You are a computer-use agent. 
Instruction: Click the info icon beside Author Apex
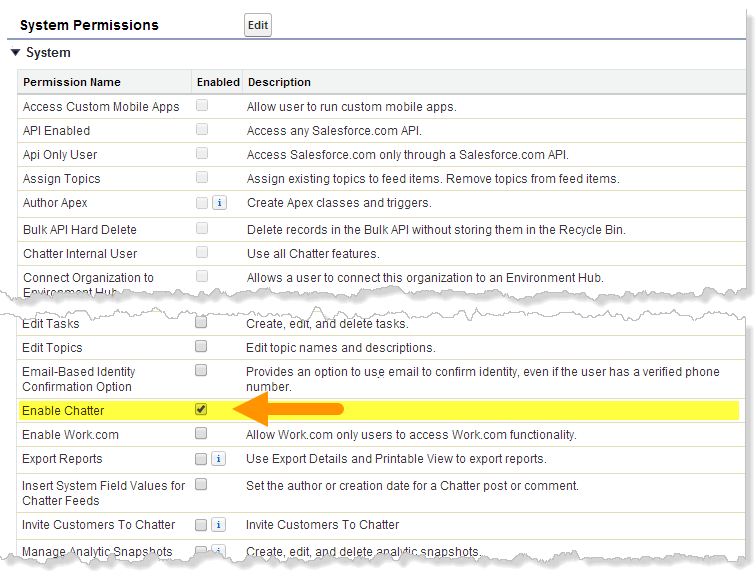click(219, 203)
